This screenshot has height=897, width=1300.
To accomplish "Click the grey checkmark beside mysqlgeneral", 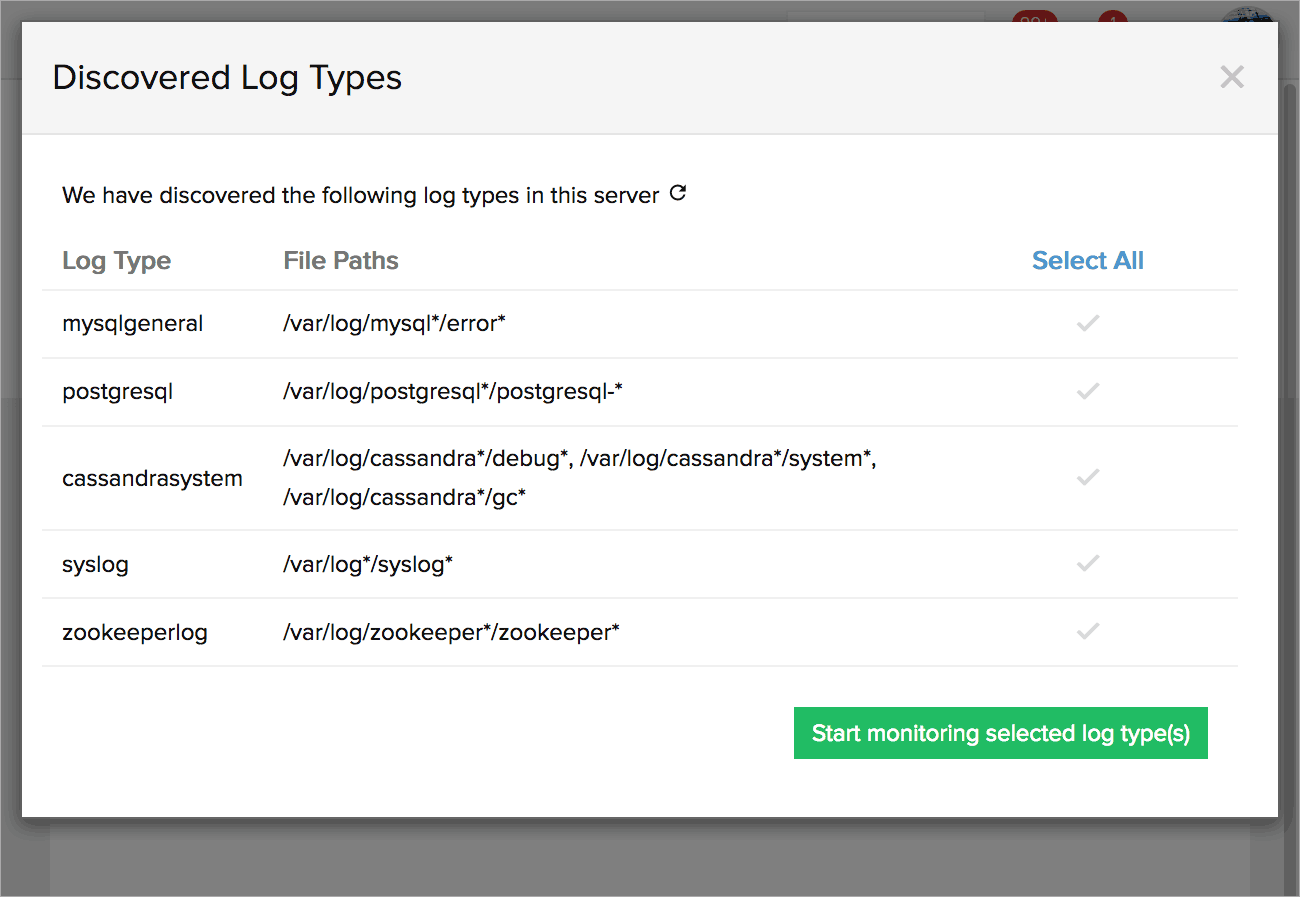I will tap(1088, 323).
